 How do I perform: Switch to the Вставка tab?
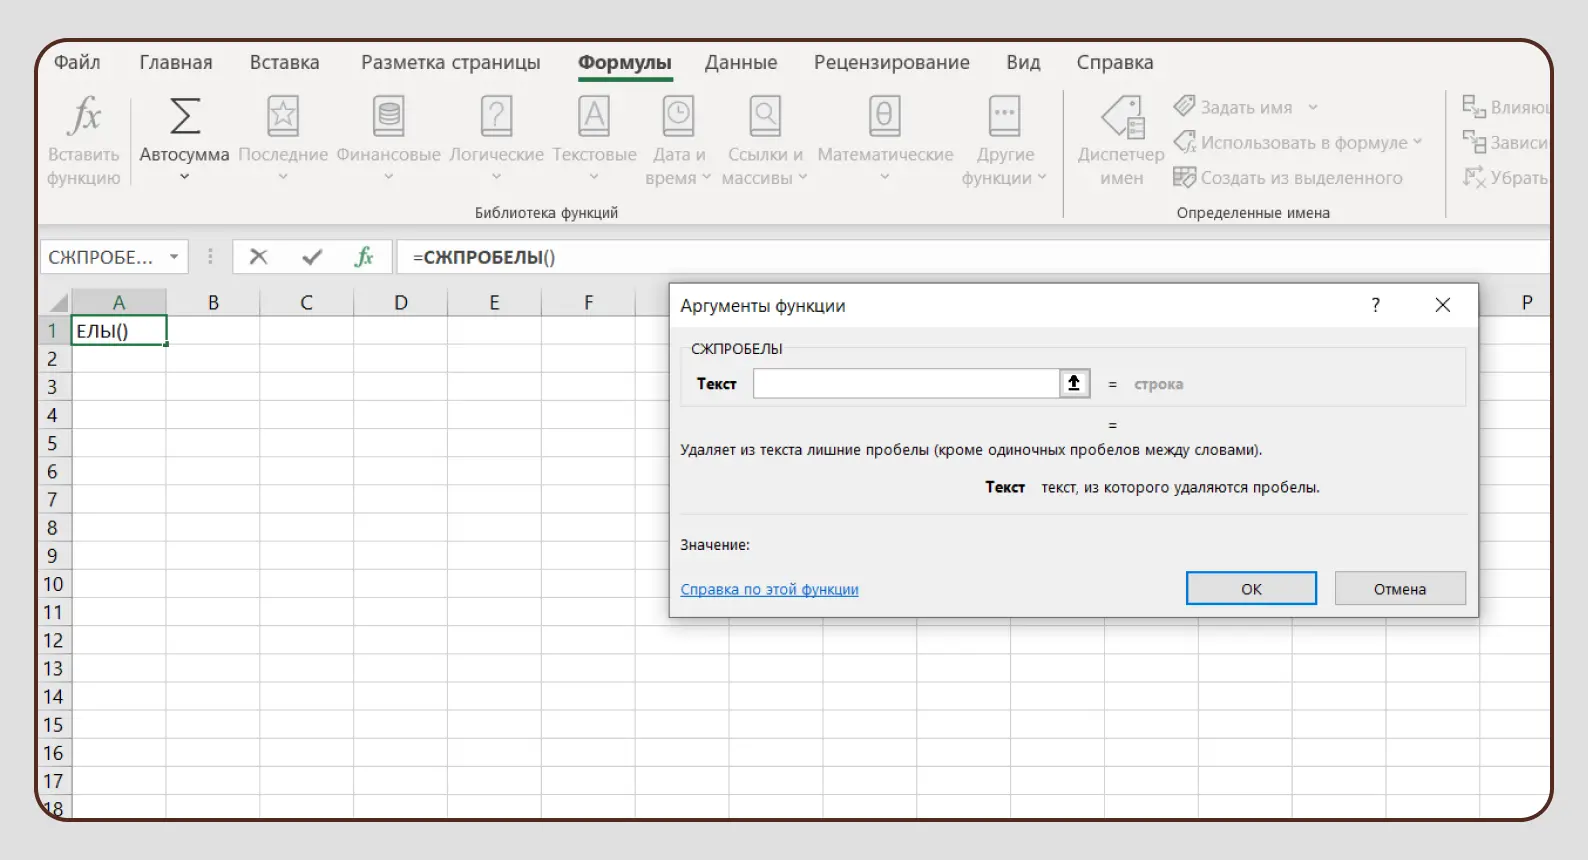[285, 62]
